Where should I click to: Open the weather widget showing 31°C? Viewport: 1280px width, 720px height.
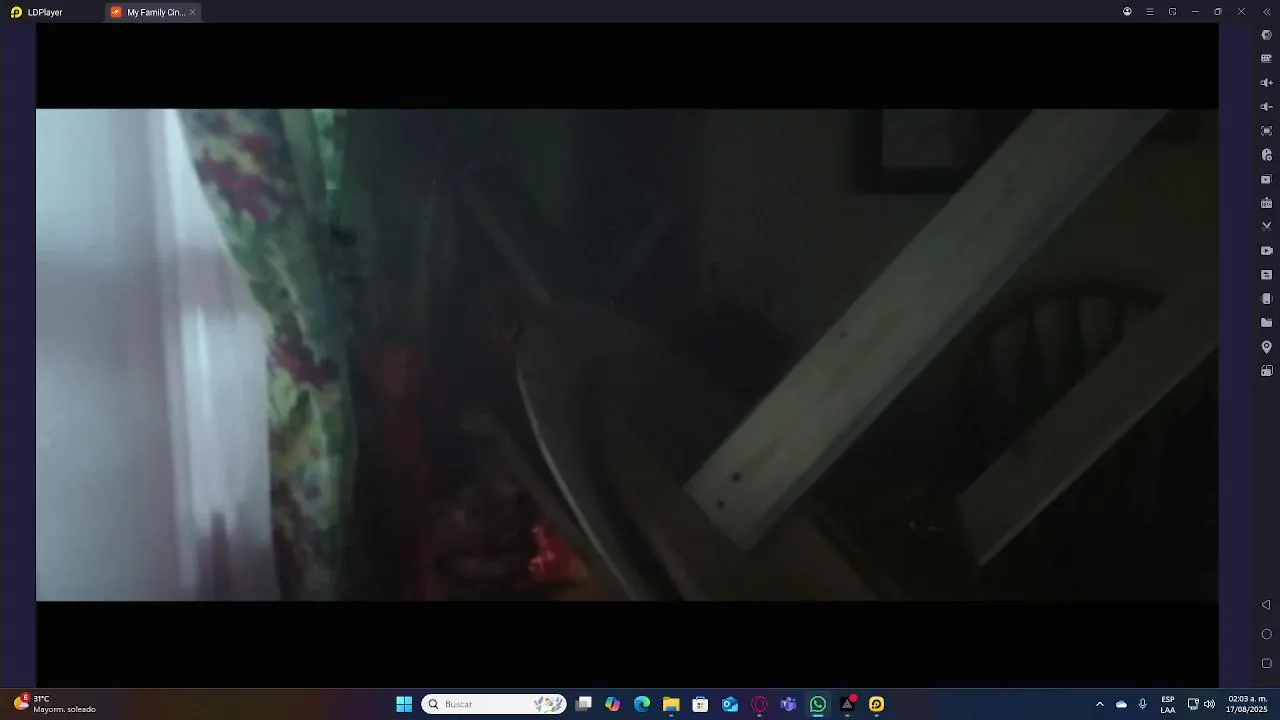click(56, 704)
